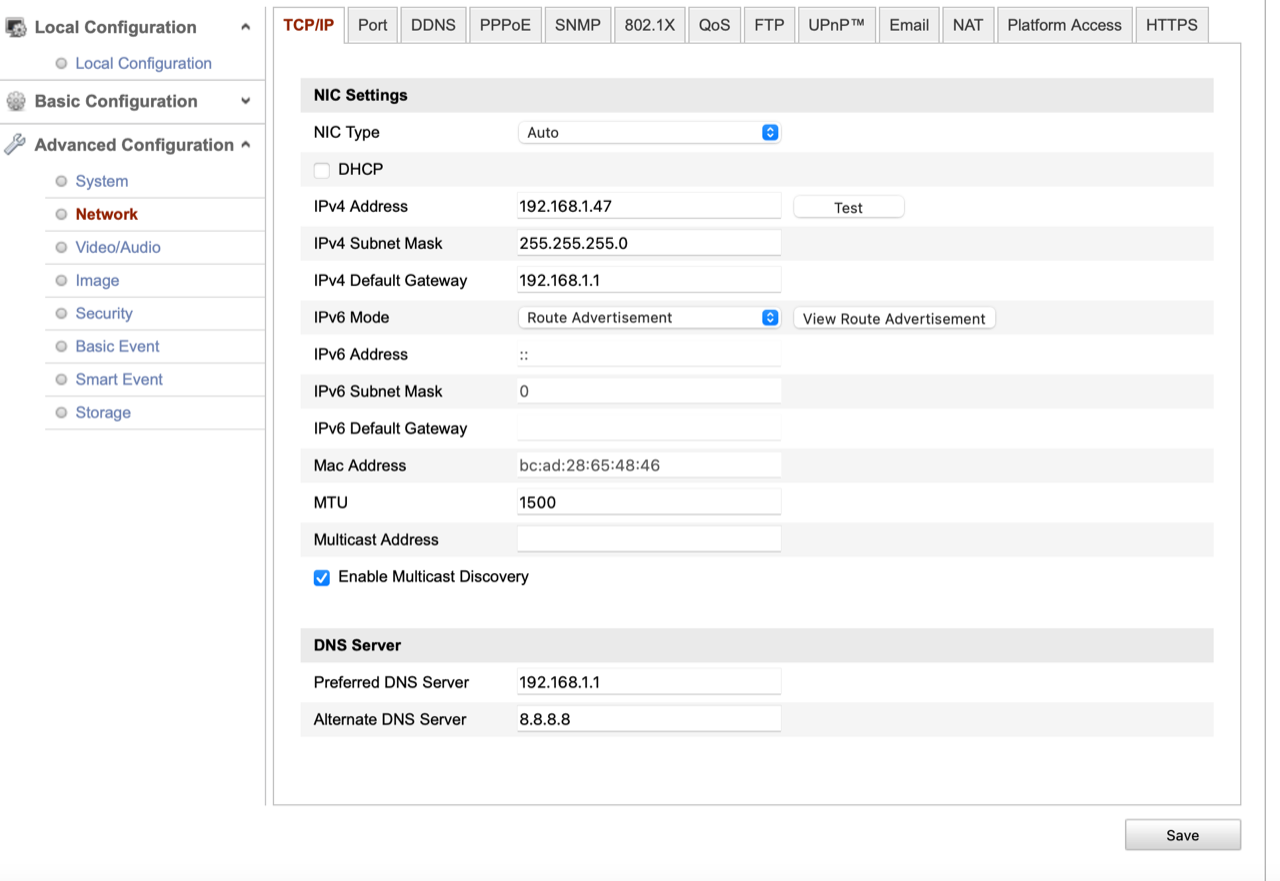Click the IPv6 Default Gateway field
Viewport: 1280px width, 881px height.
tap(648, 428)
